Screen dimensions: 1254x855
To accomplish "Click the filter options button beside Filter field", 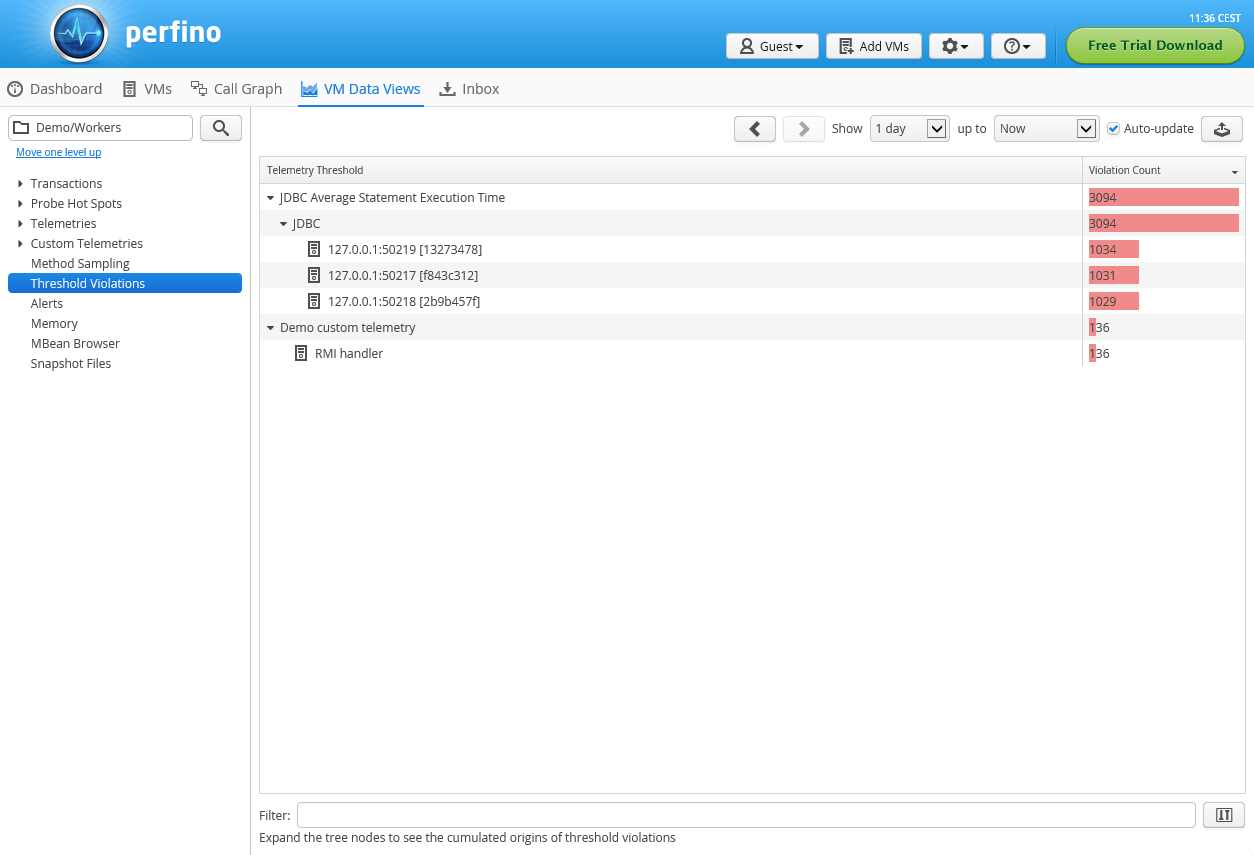I will click(1224, 815).
